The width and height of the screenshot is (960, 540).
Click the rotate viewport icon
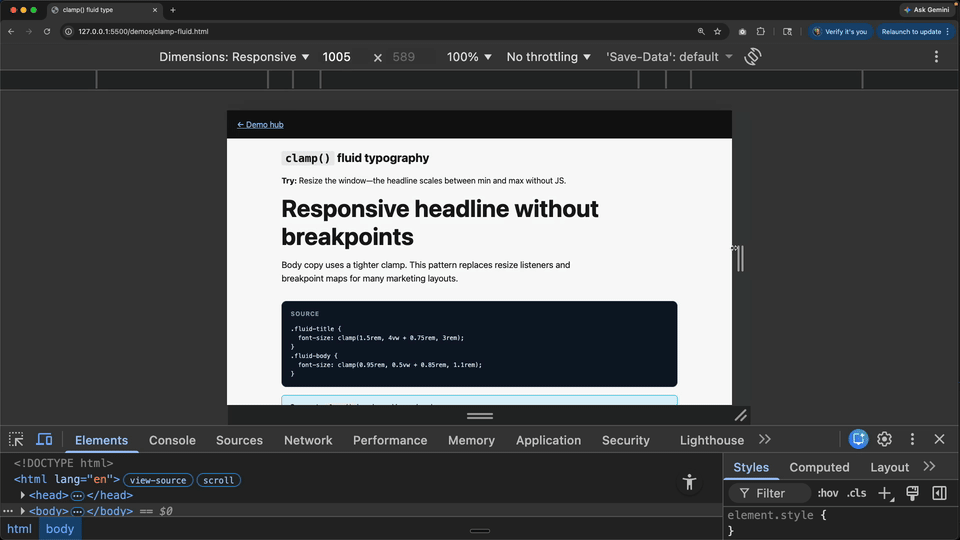pos(752,56)
